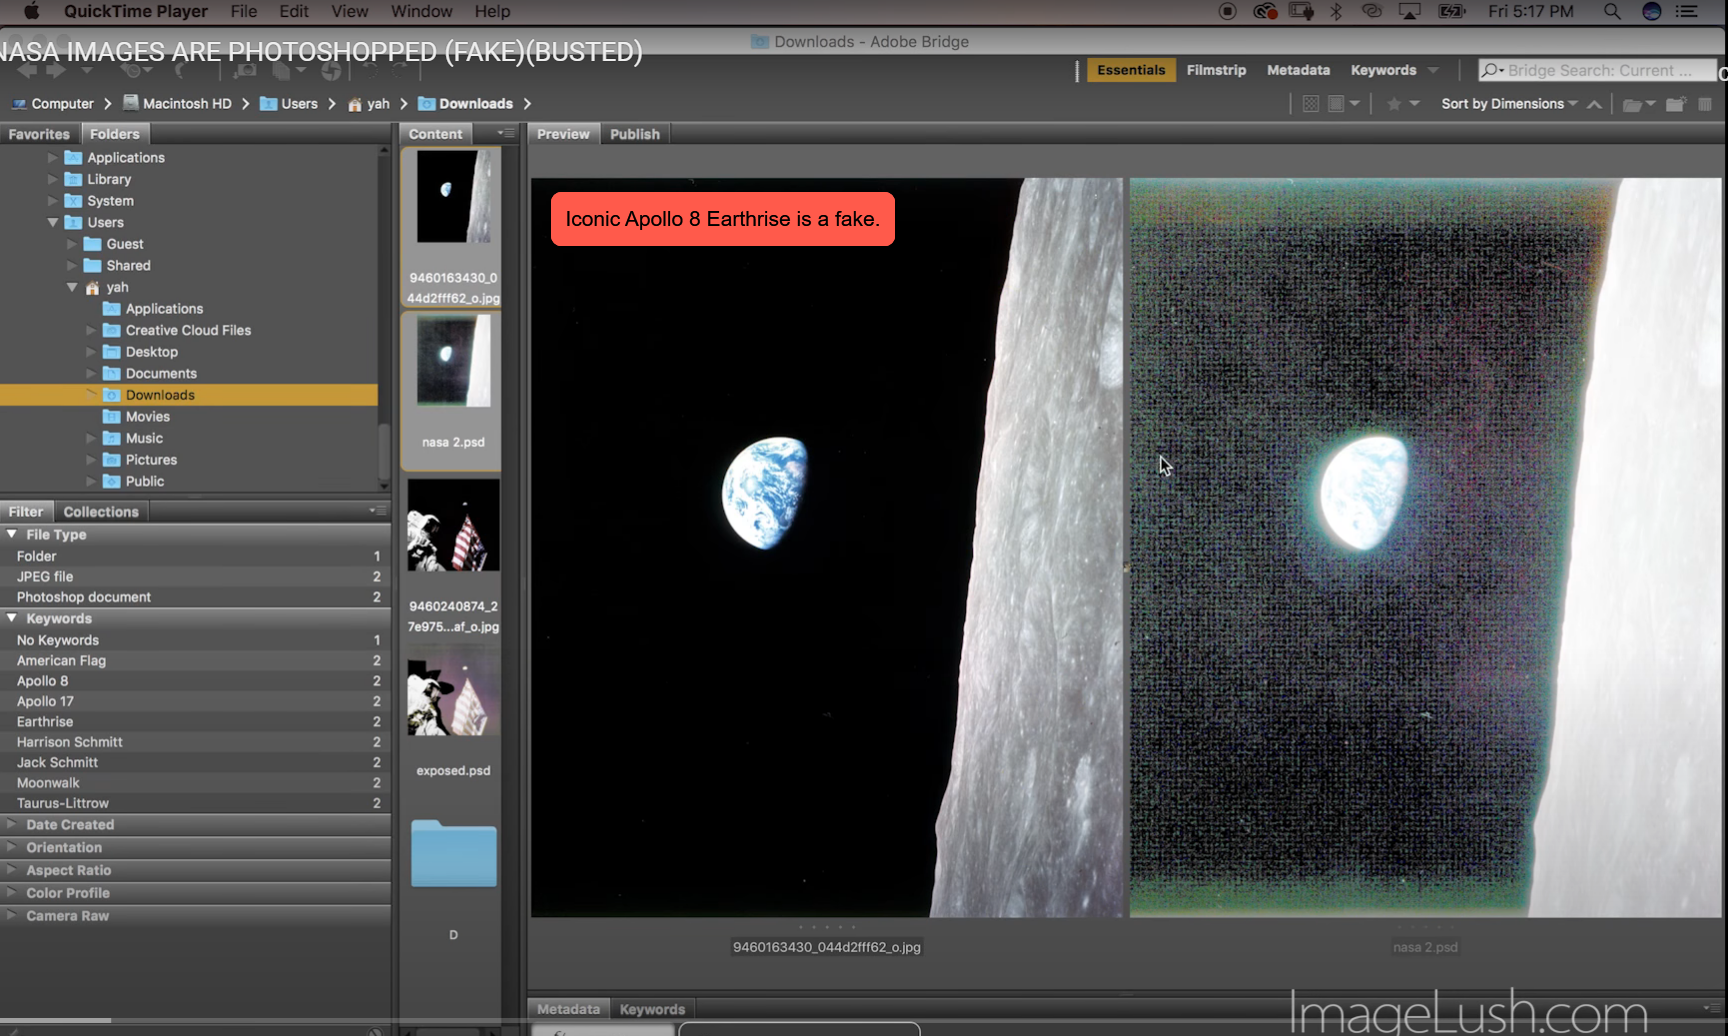Select the Pictures folder in tree
Viewport: 1728px width, 1036px height.
click(151, 460)
